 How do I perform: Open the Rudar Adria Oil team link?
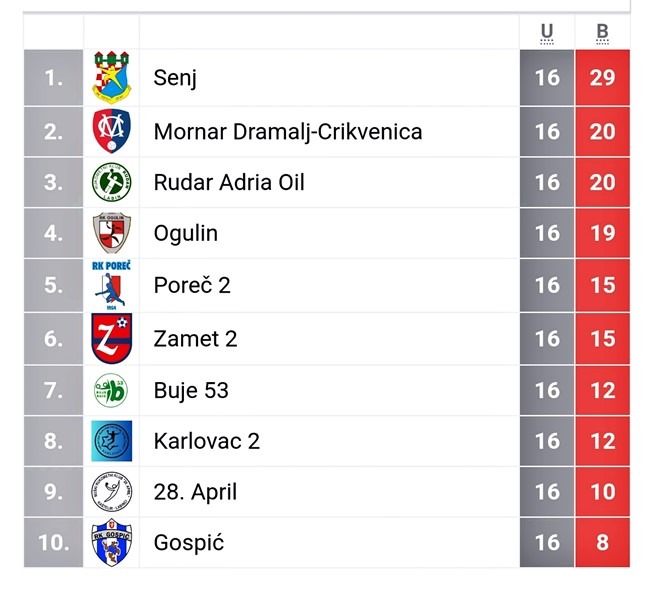pos(229,182)
